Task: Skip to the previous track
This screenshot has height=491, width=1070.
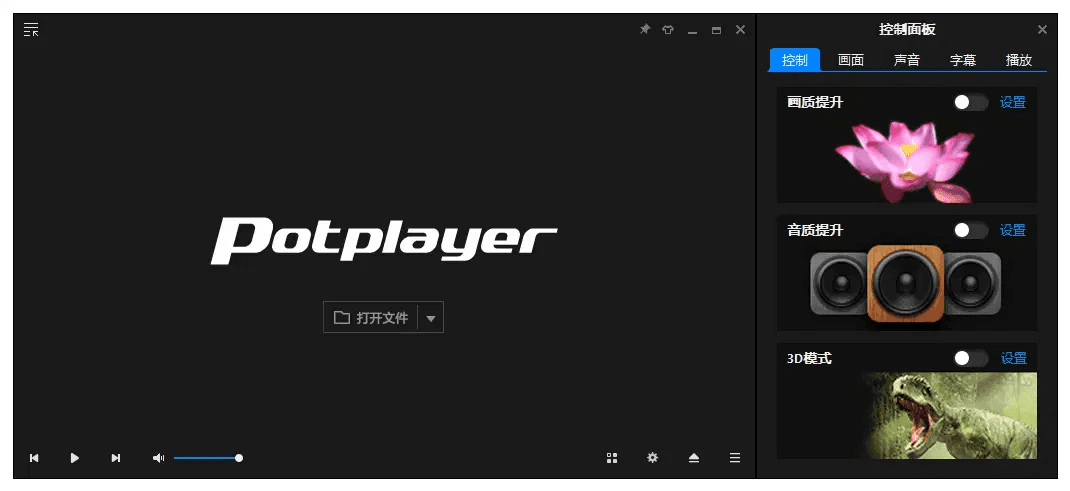Action: click(34, 458)
